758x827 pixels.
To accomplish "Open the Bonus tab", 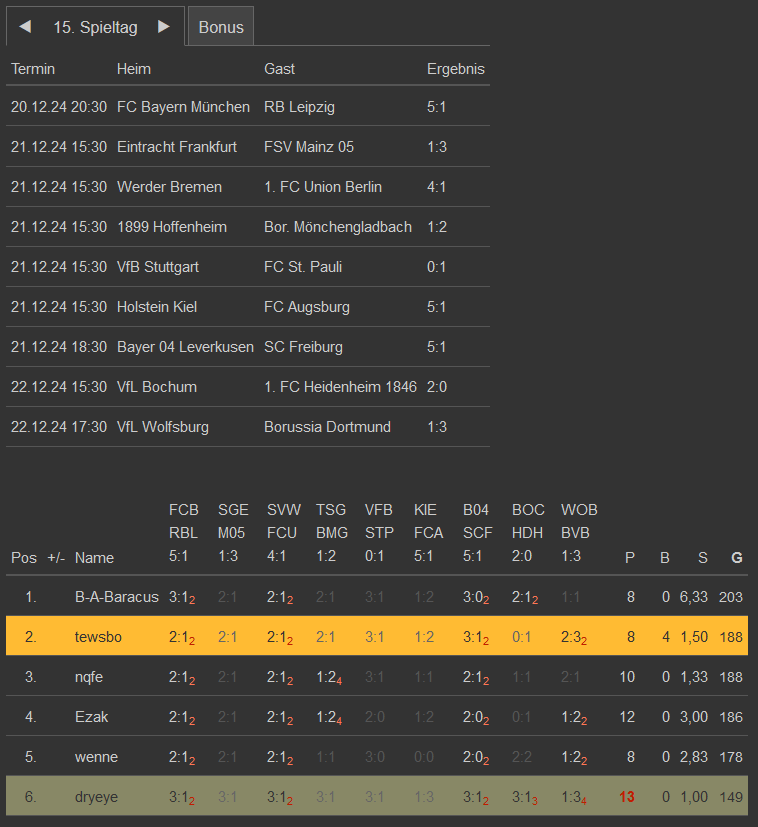I will click(221, 27).
